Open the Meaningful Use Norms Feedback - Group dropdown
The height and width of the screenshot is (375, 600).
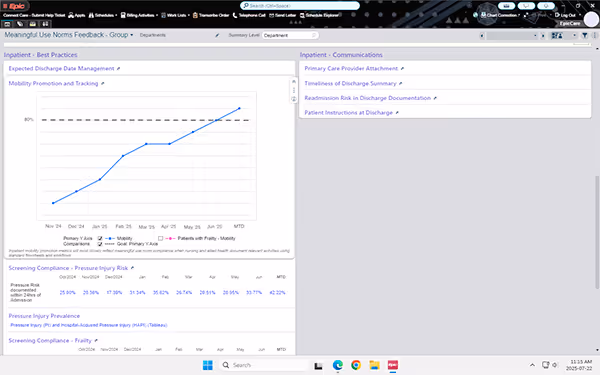132,35
